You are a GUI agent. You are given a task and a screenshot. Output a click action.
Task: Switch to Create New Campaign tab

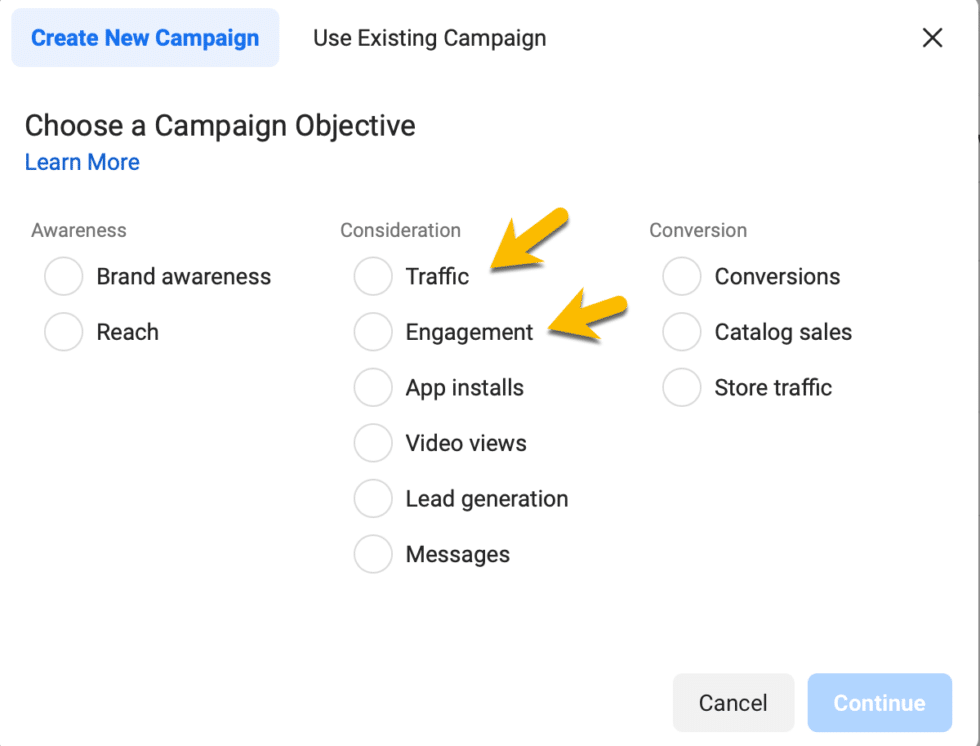(x=144, y=37)
